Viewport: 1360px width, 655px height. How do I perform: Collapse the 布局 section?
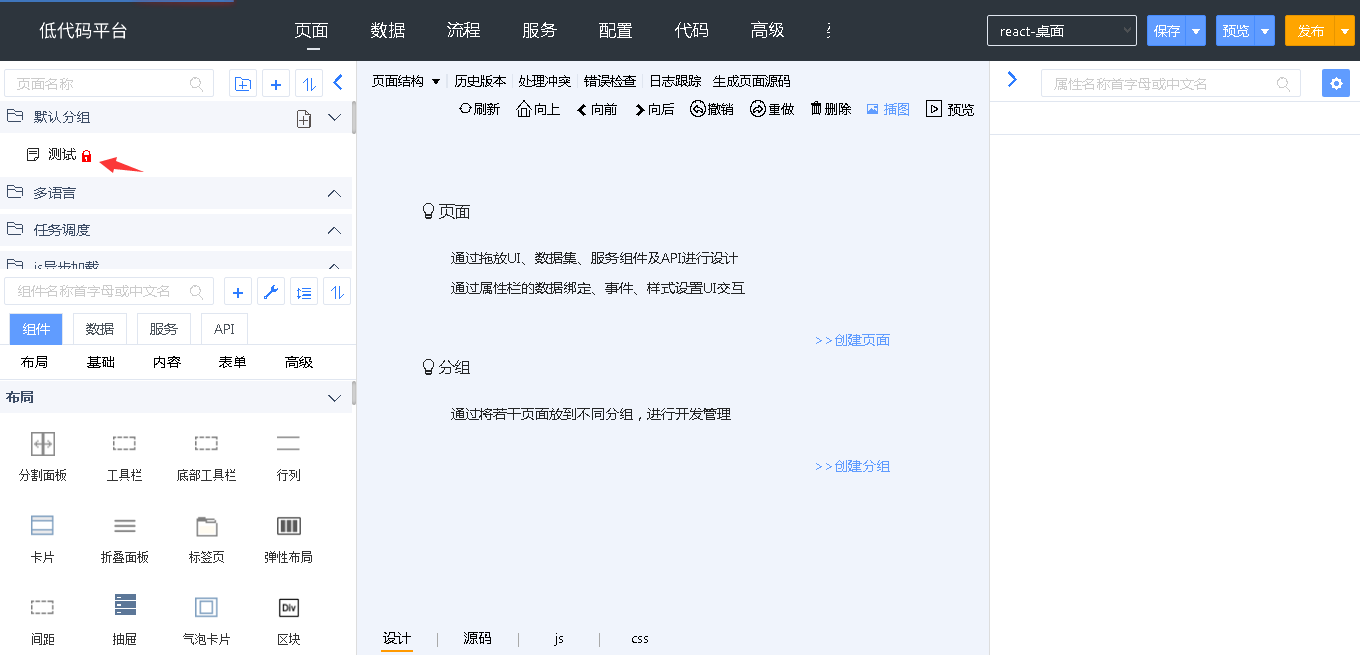335,398
